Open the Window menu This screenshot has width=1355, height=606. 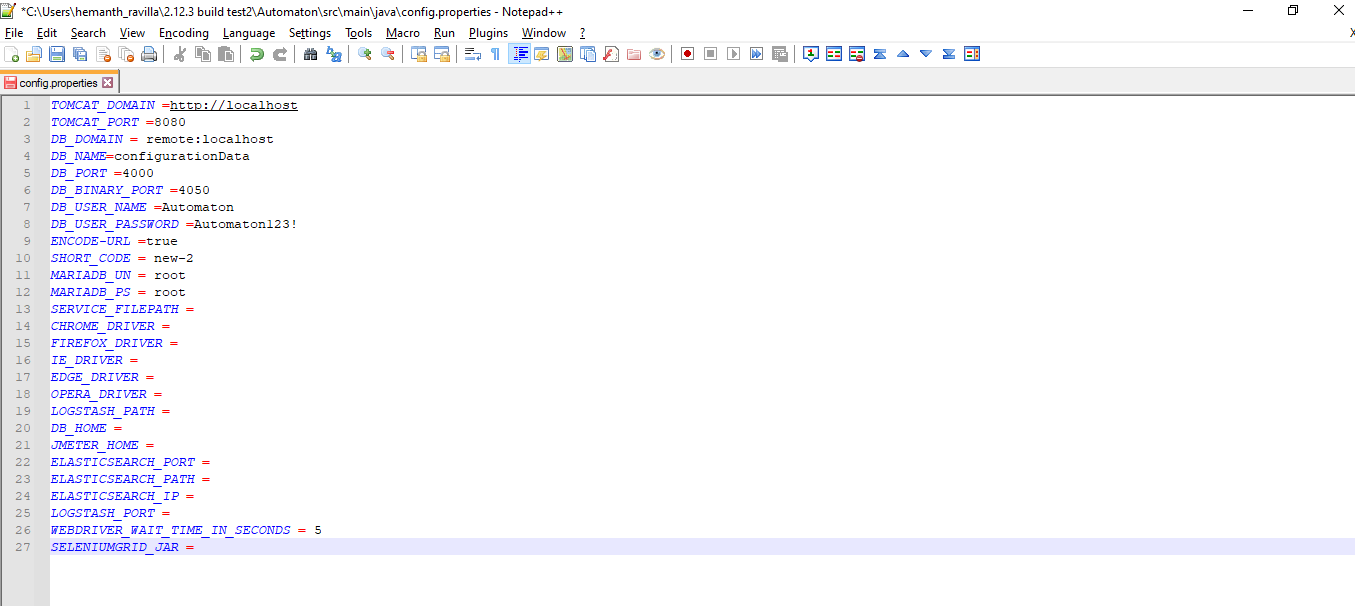click(x=544, y=33)
